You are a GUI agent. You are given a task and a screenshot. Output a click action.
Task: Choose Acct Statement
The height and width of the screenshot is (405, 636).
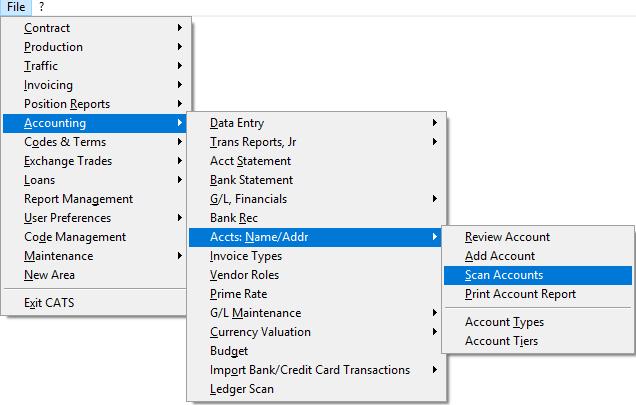coord(316,161)
